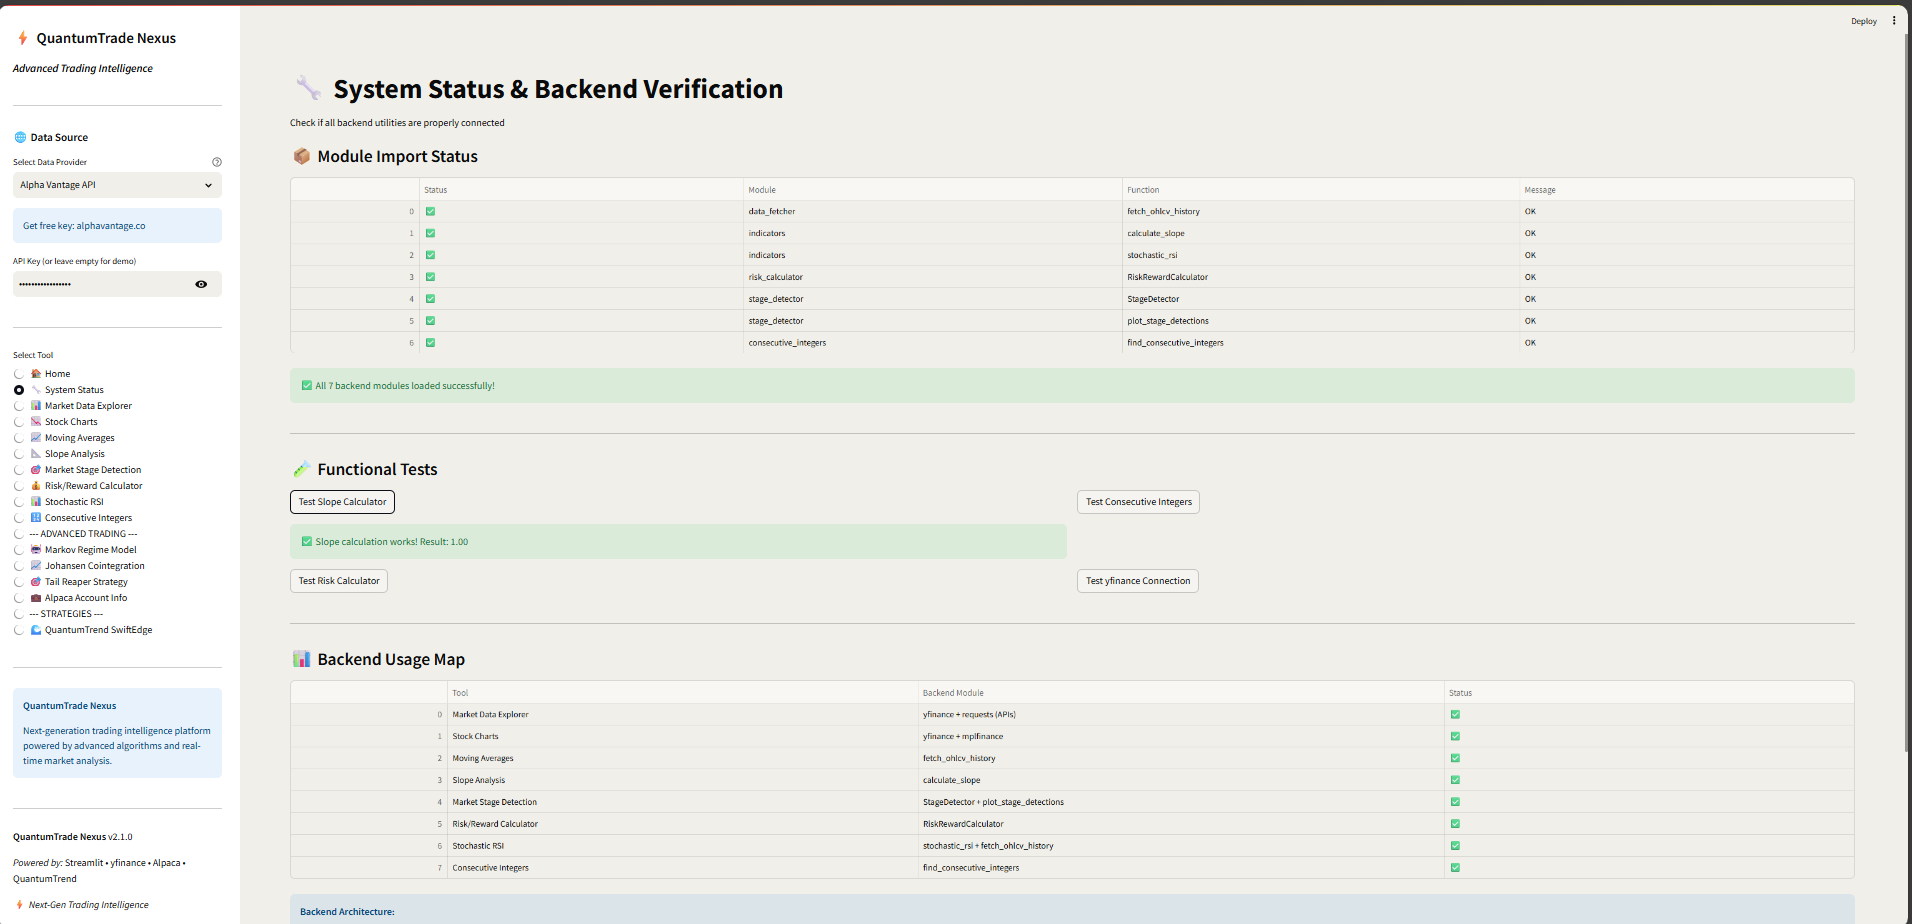Click the QuantumTrade Nexus lightning bolt logo
The image size is (1912, 924).
22,38
